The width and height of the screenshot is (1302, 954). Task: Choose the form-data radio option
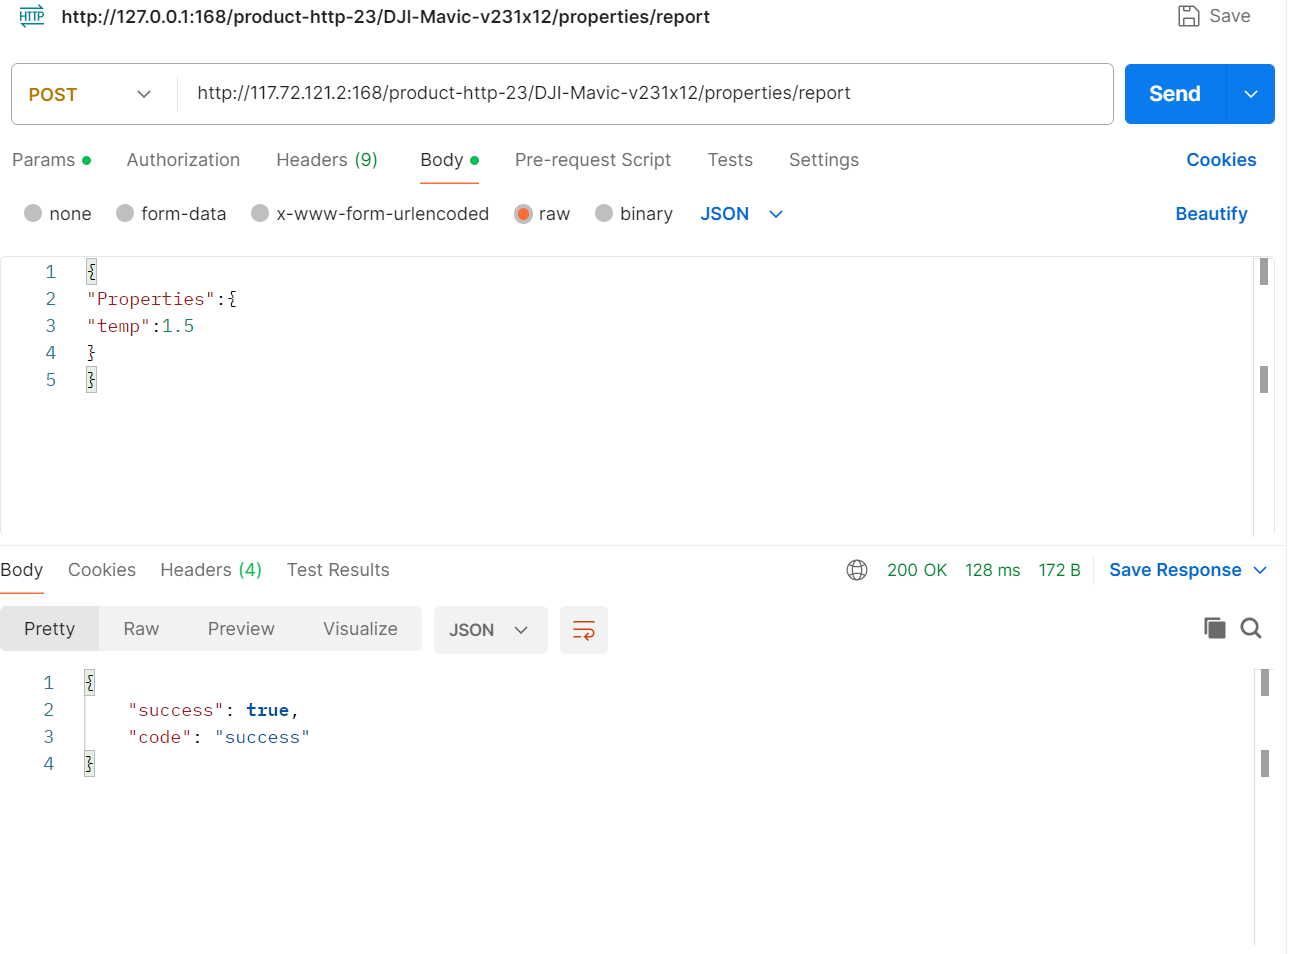125,213
